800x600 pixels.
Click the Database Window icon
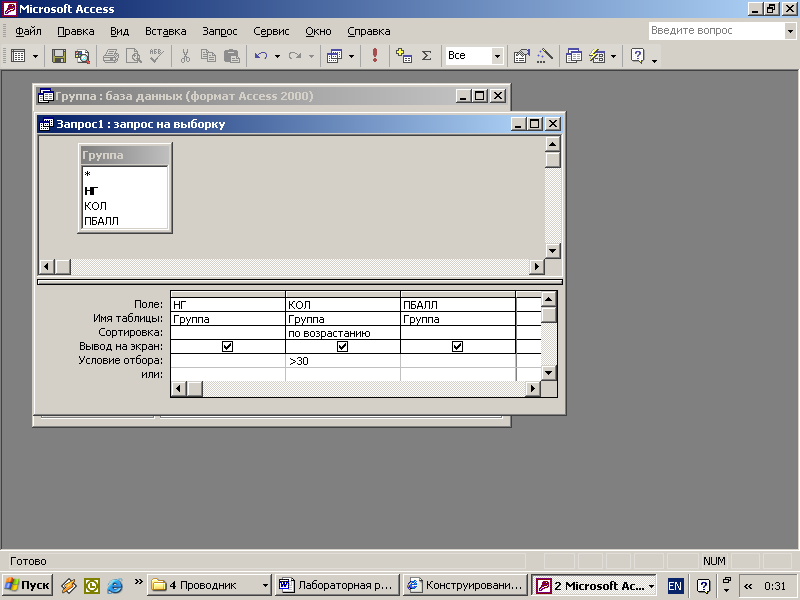574,56
